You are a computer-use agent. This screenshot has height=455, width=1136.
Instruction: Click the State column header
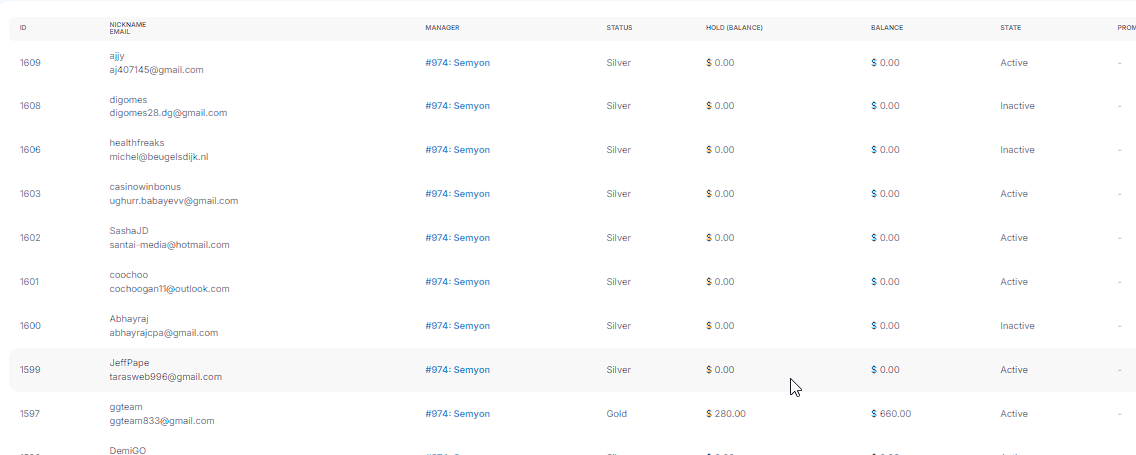(1010, 28)
